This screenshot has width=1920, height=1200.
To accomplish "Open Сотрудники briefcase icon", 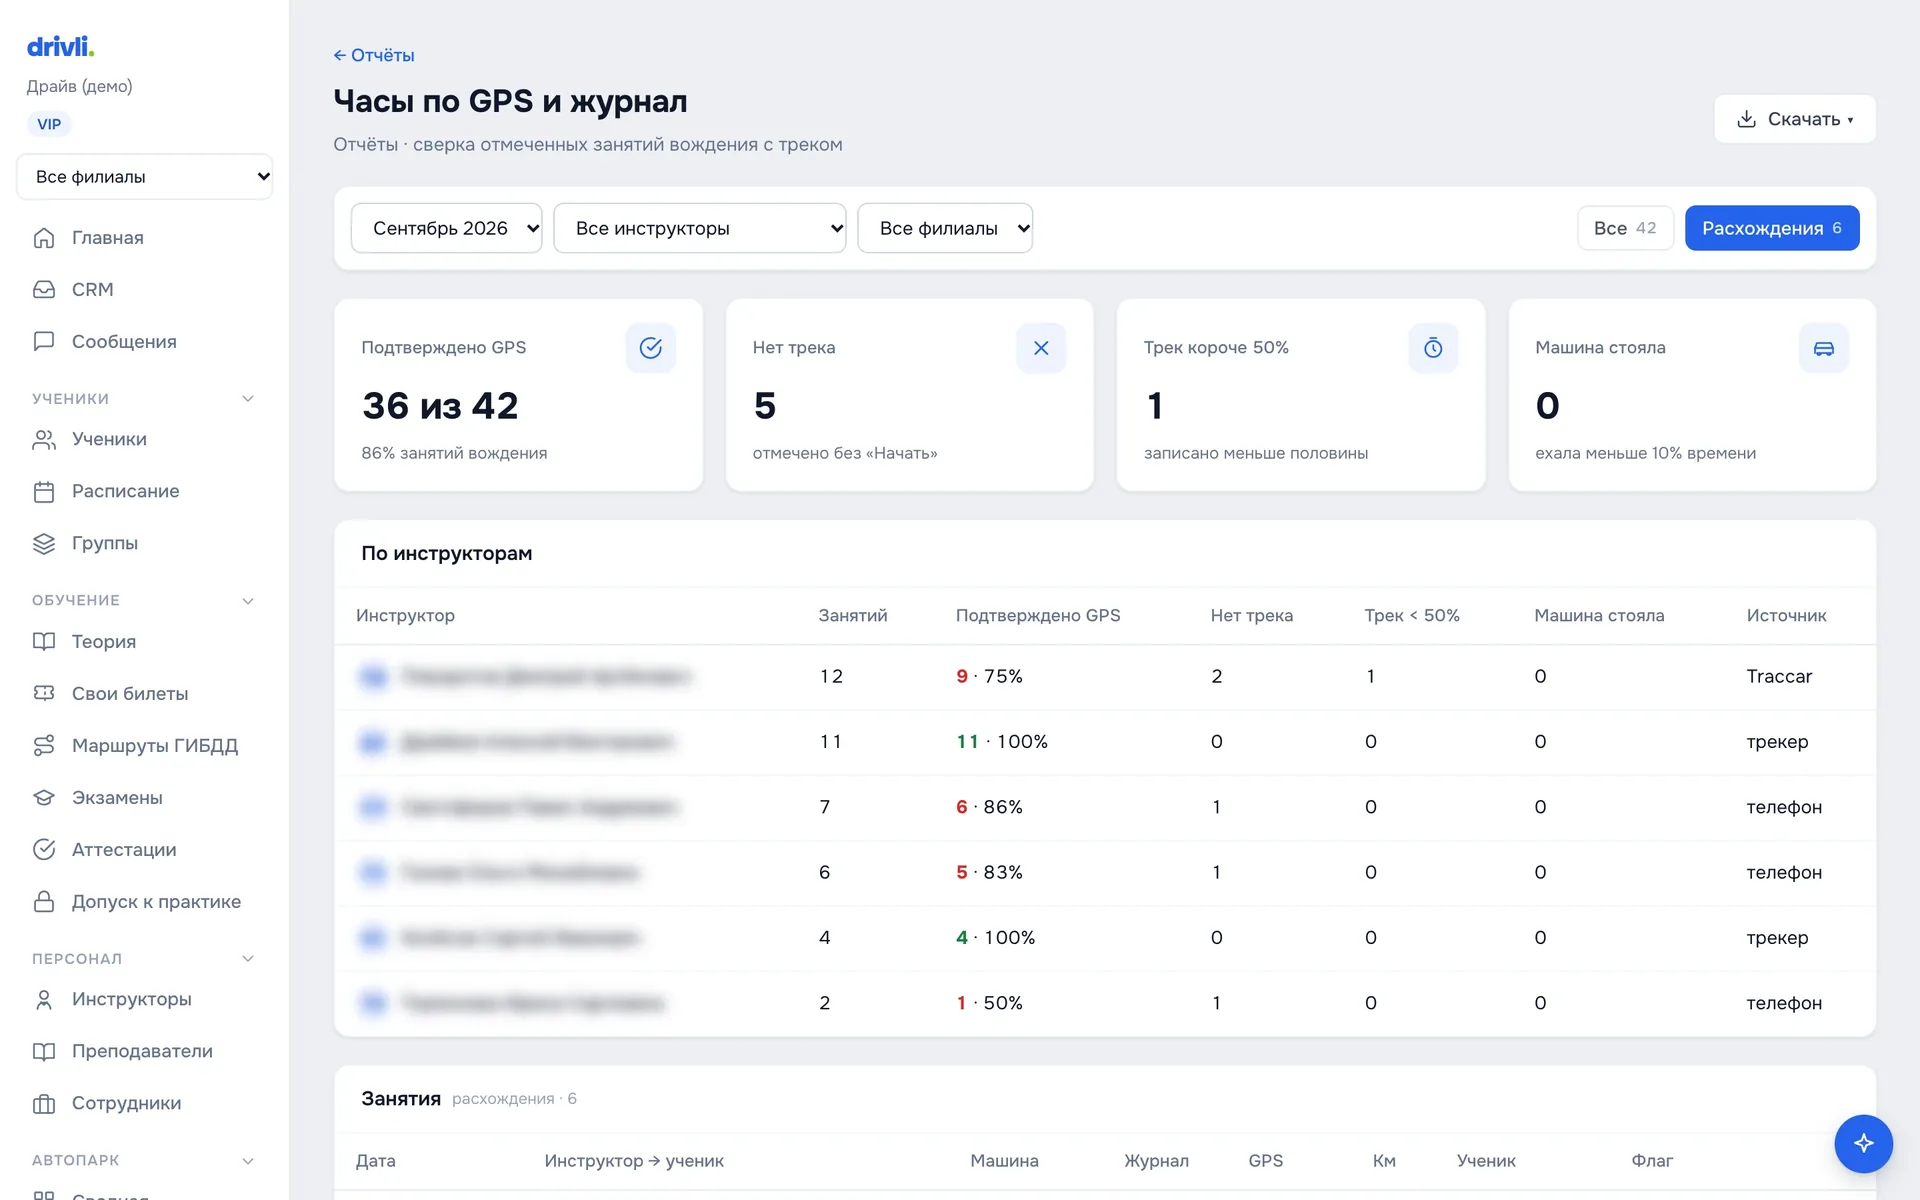I will pyautogui.click(x=44, y=1104).
